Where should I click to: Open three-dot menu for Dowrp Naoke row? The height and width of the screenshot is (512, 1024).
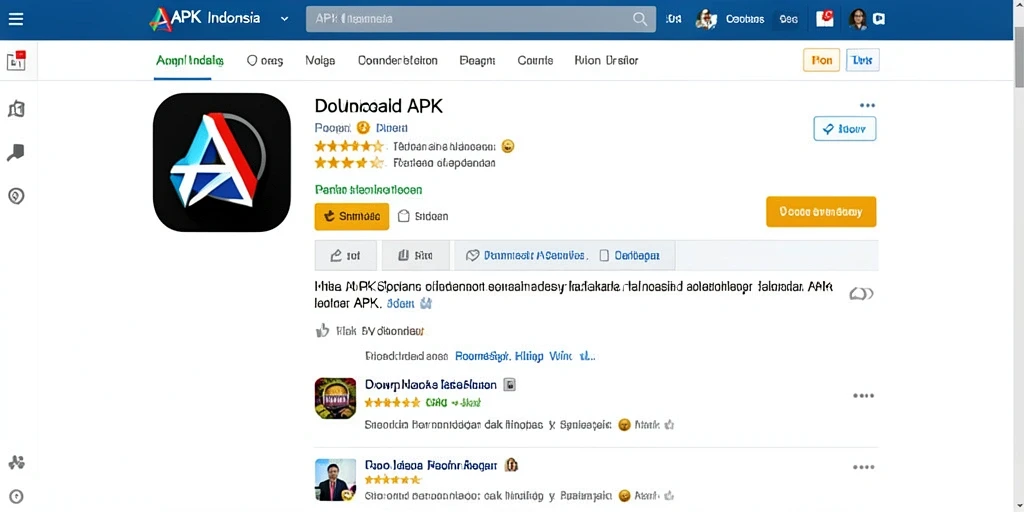(863, 396)
